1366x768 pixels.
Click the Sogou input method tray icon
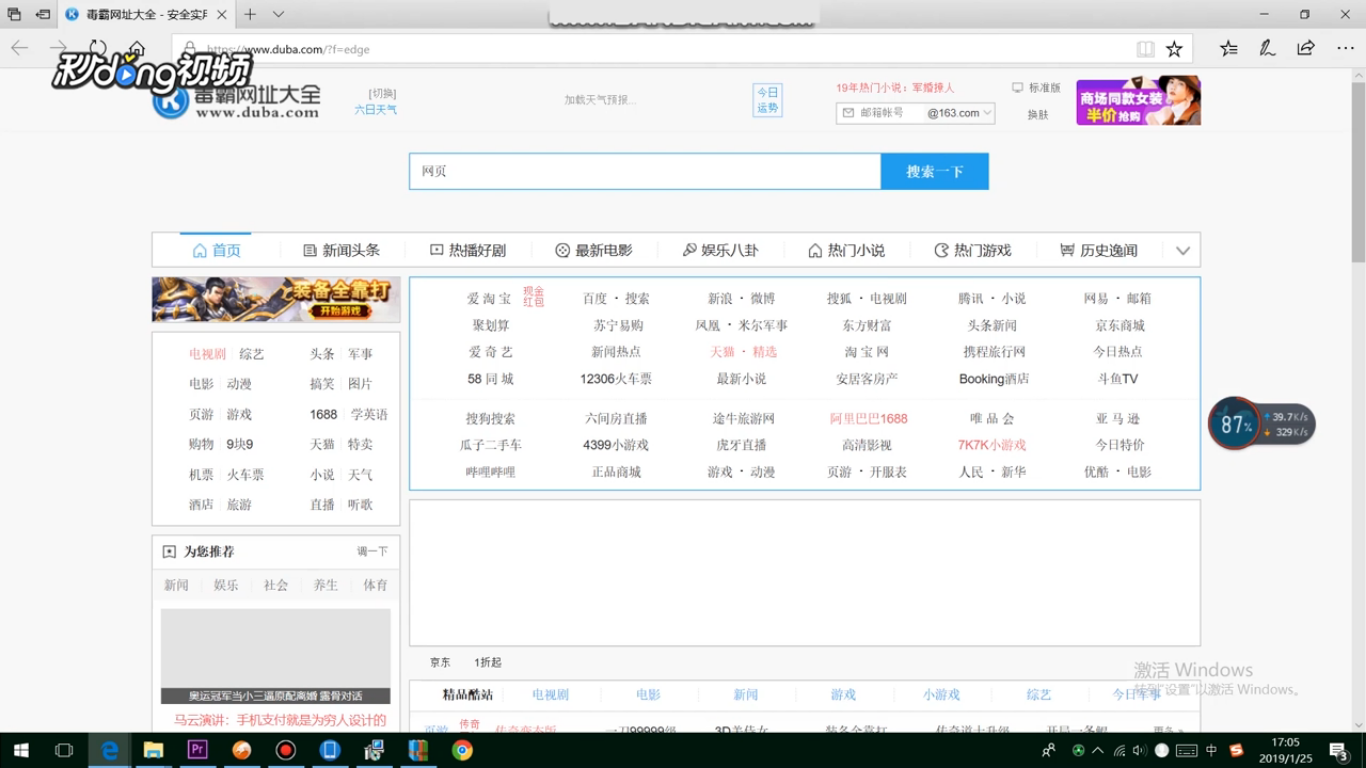tap(1236, 750)
